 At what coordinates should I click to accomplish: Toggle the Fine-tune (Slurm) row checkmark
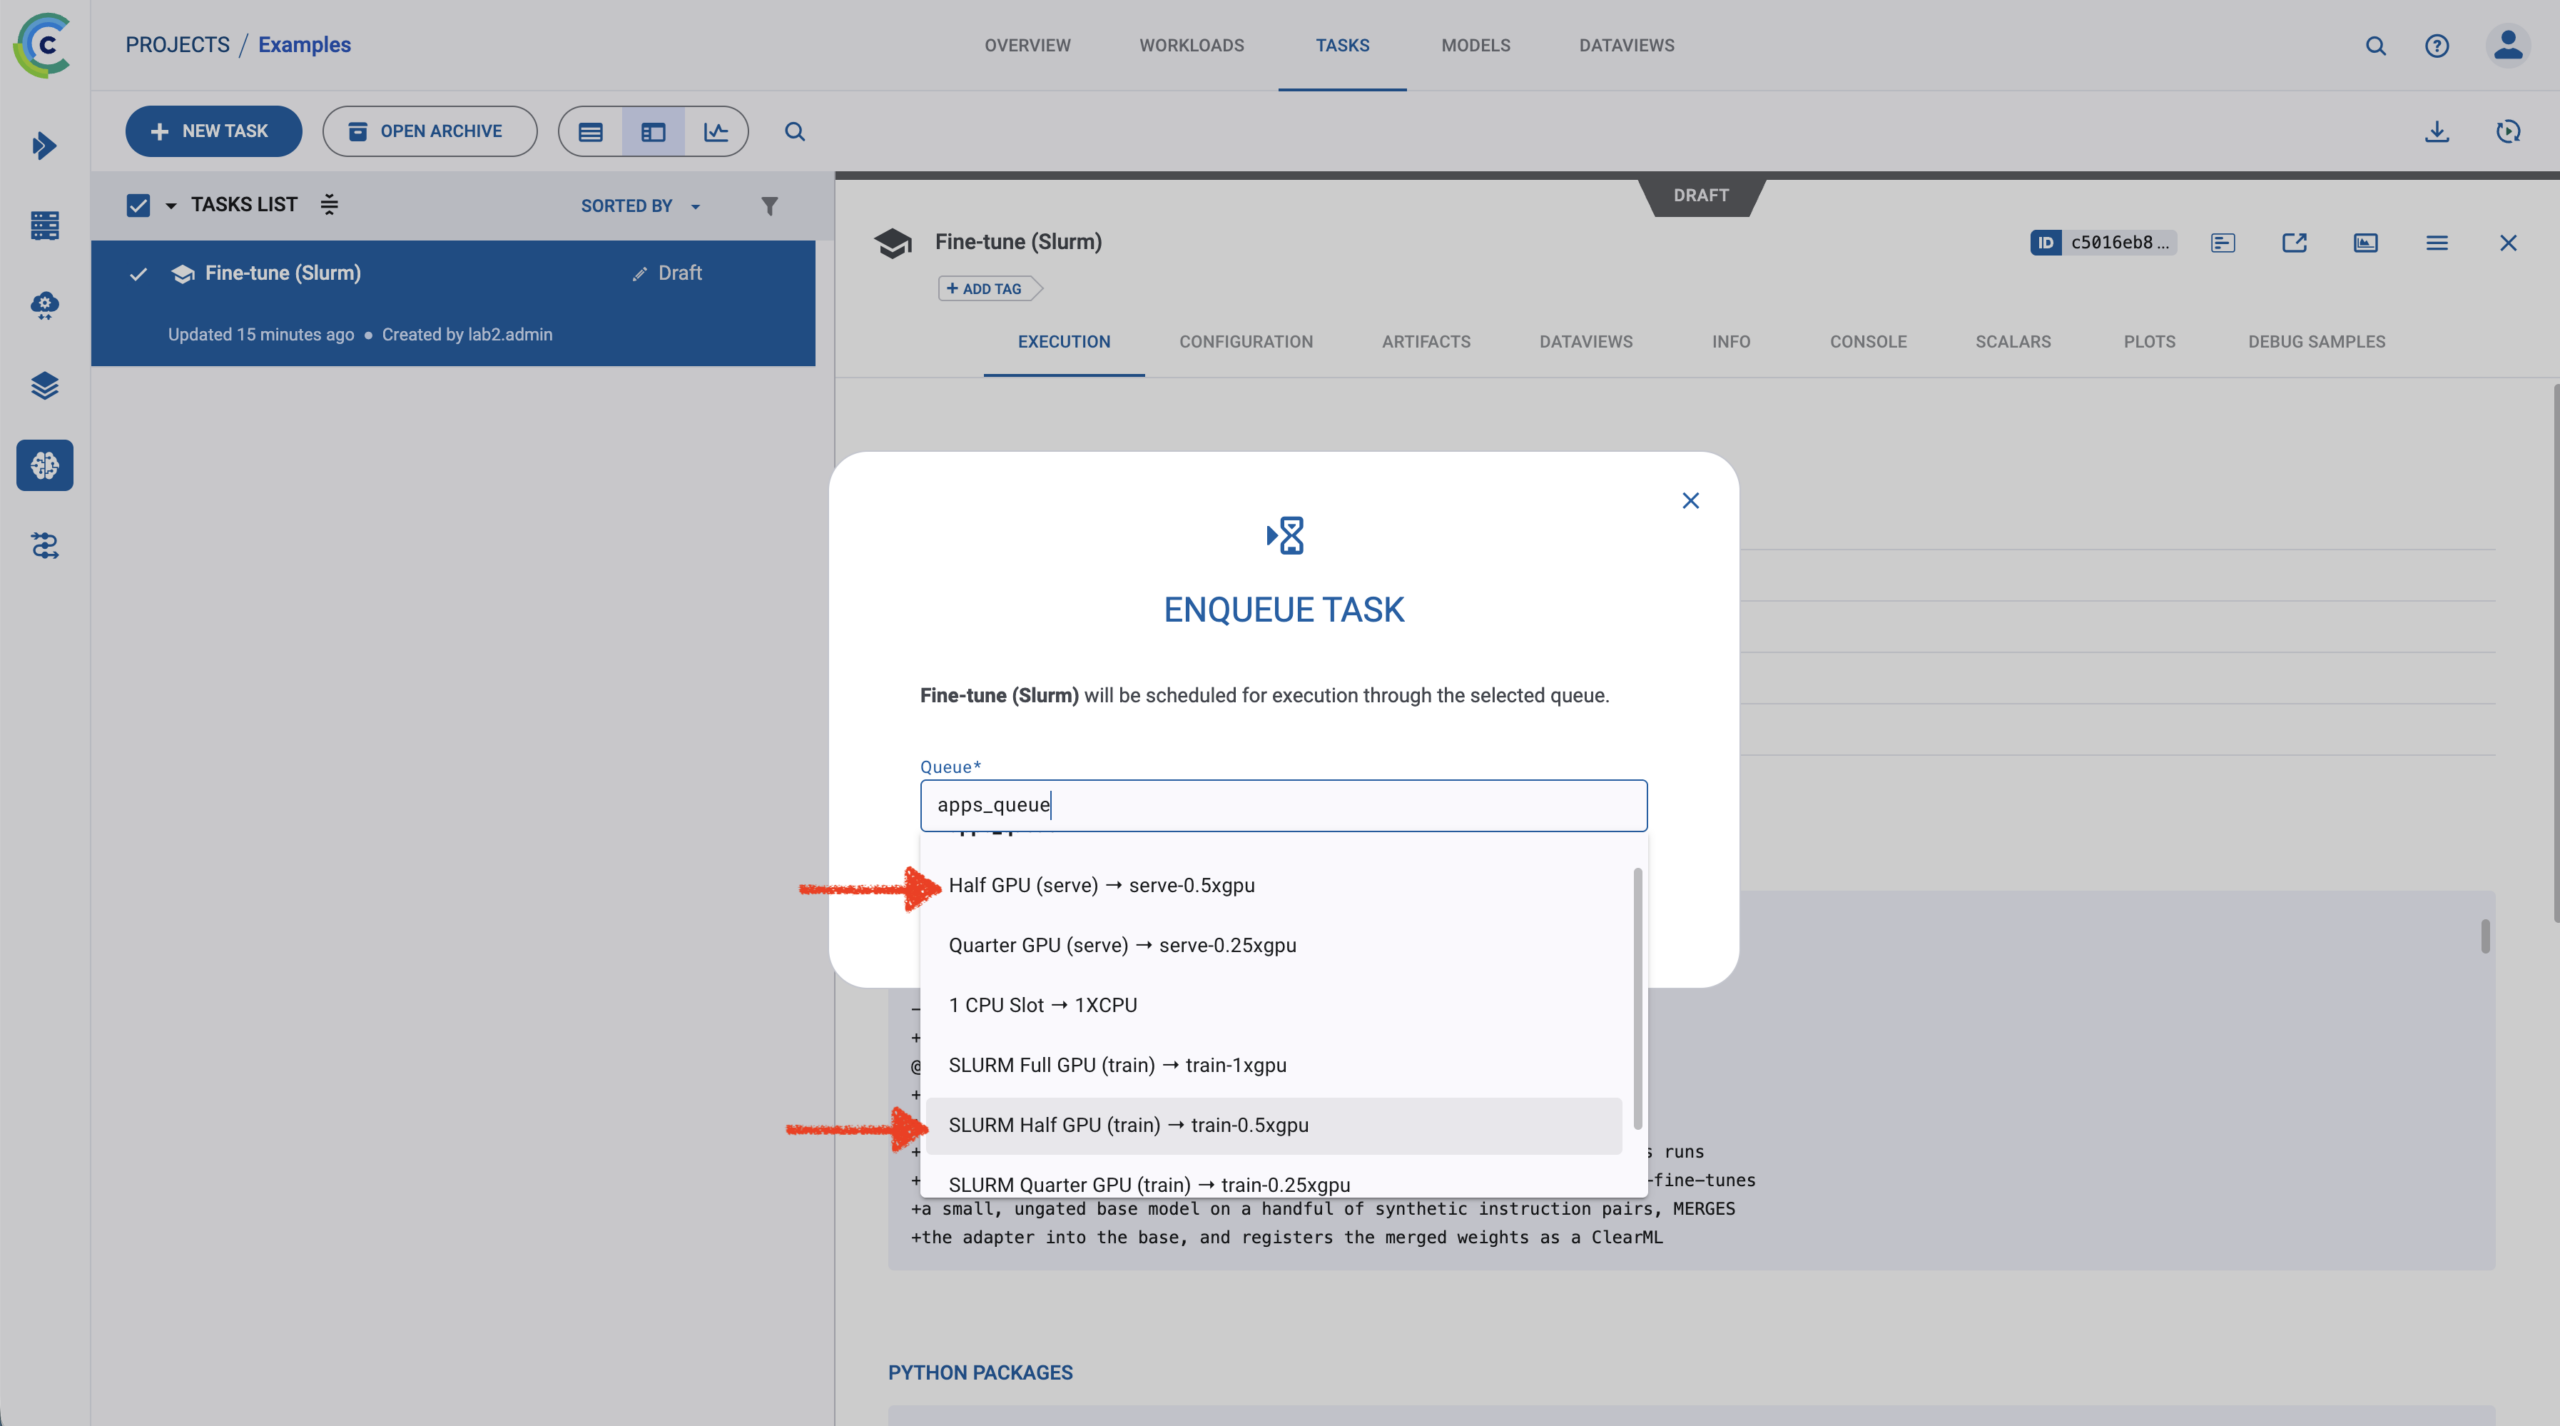[x=138, y=274]
